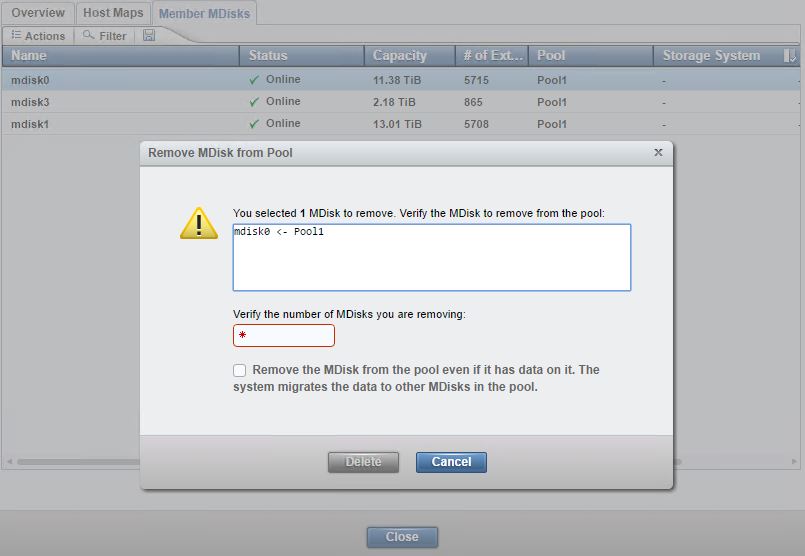Sort by Pool column header
This screenshot has height=556, width=805.
click(x=591, y=55)
